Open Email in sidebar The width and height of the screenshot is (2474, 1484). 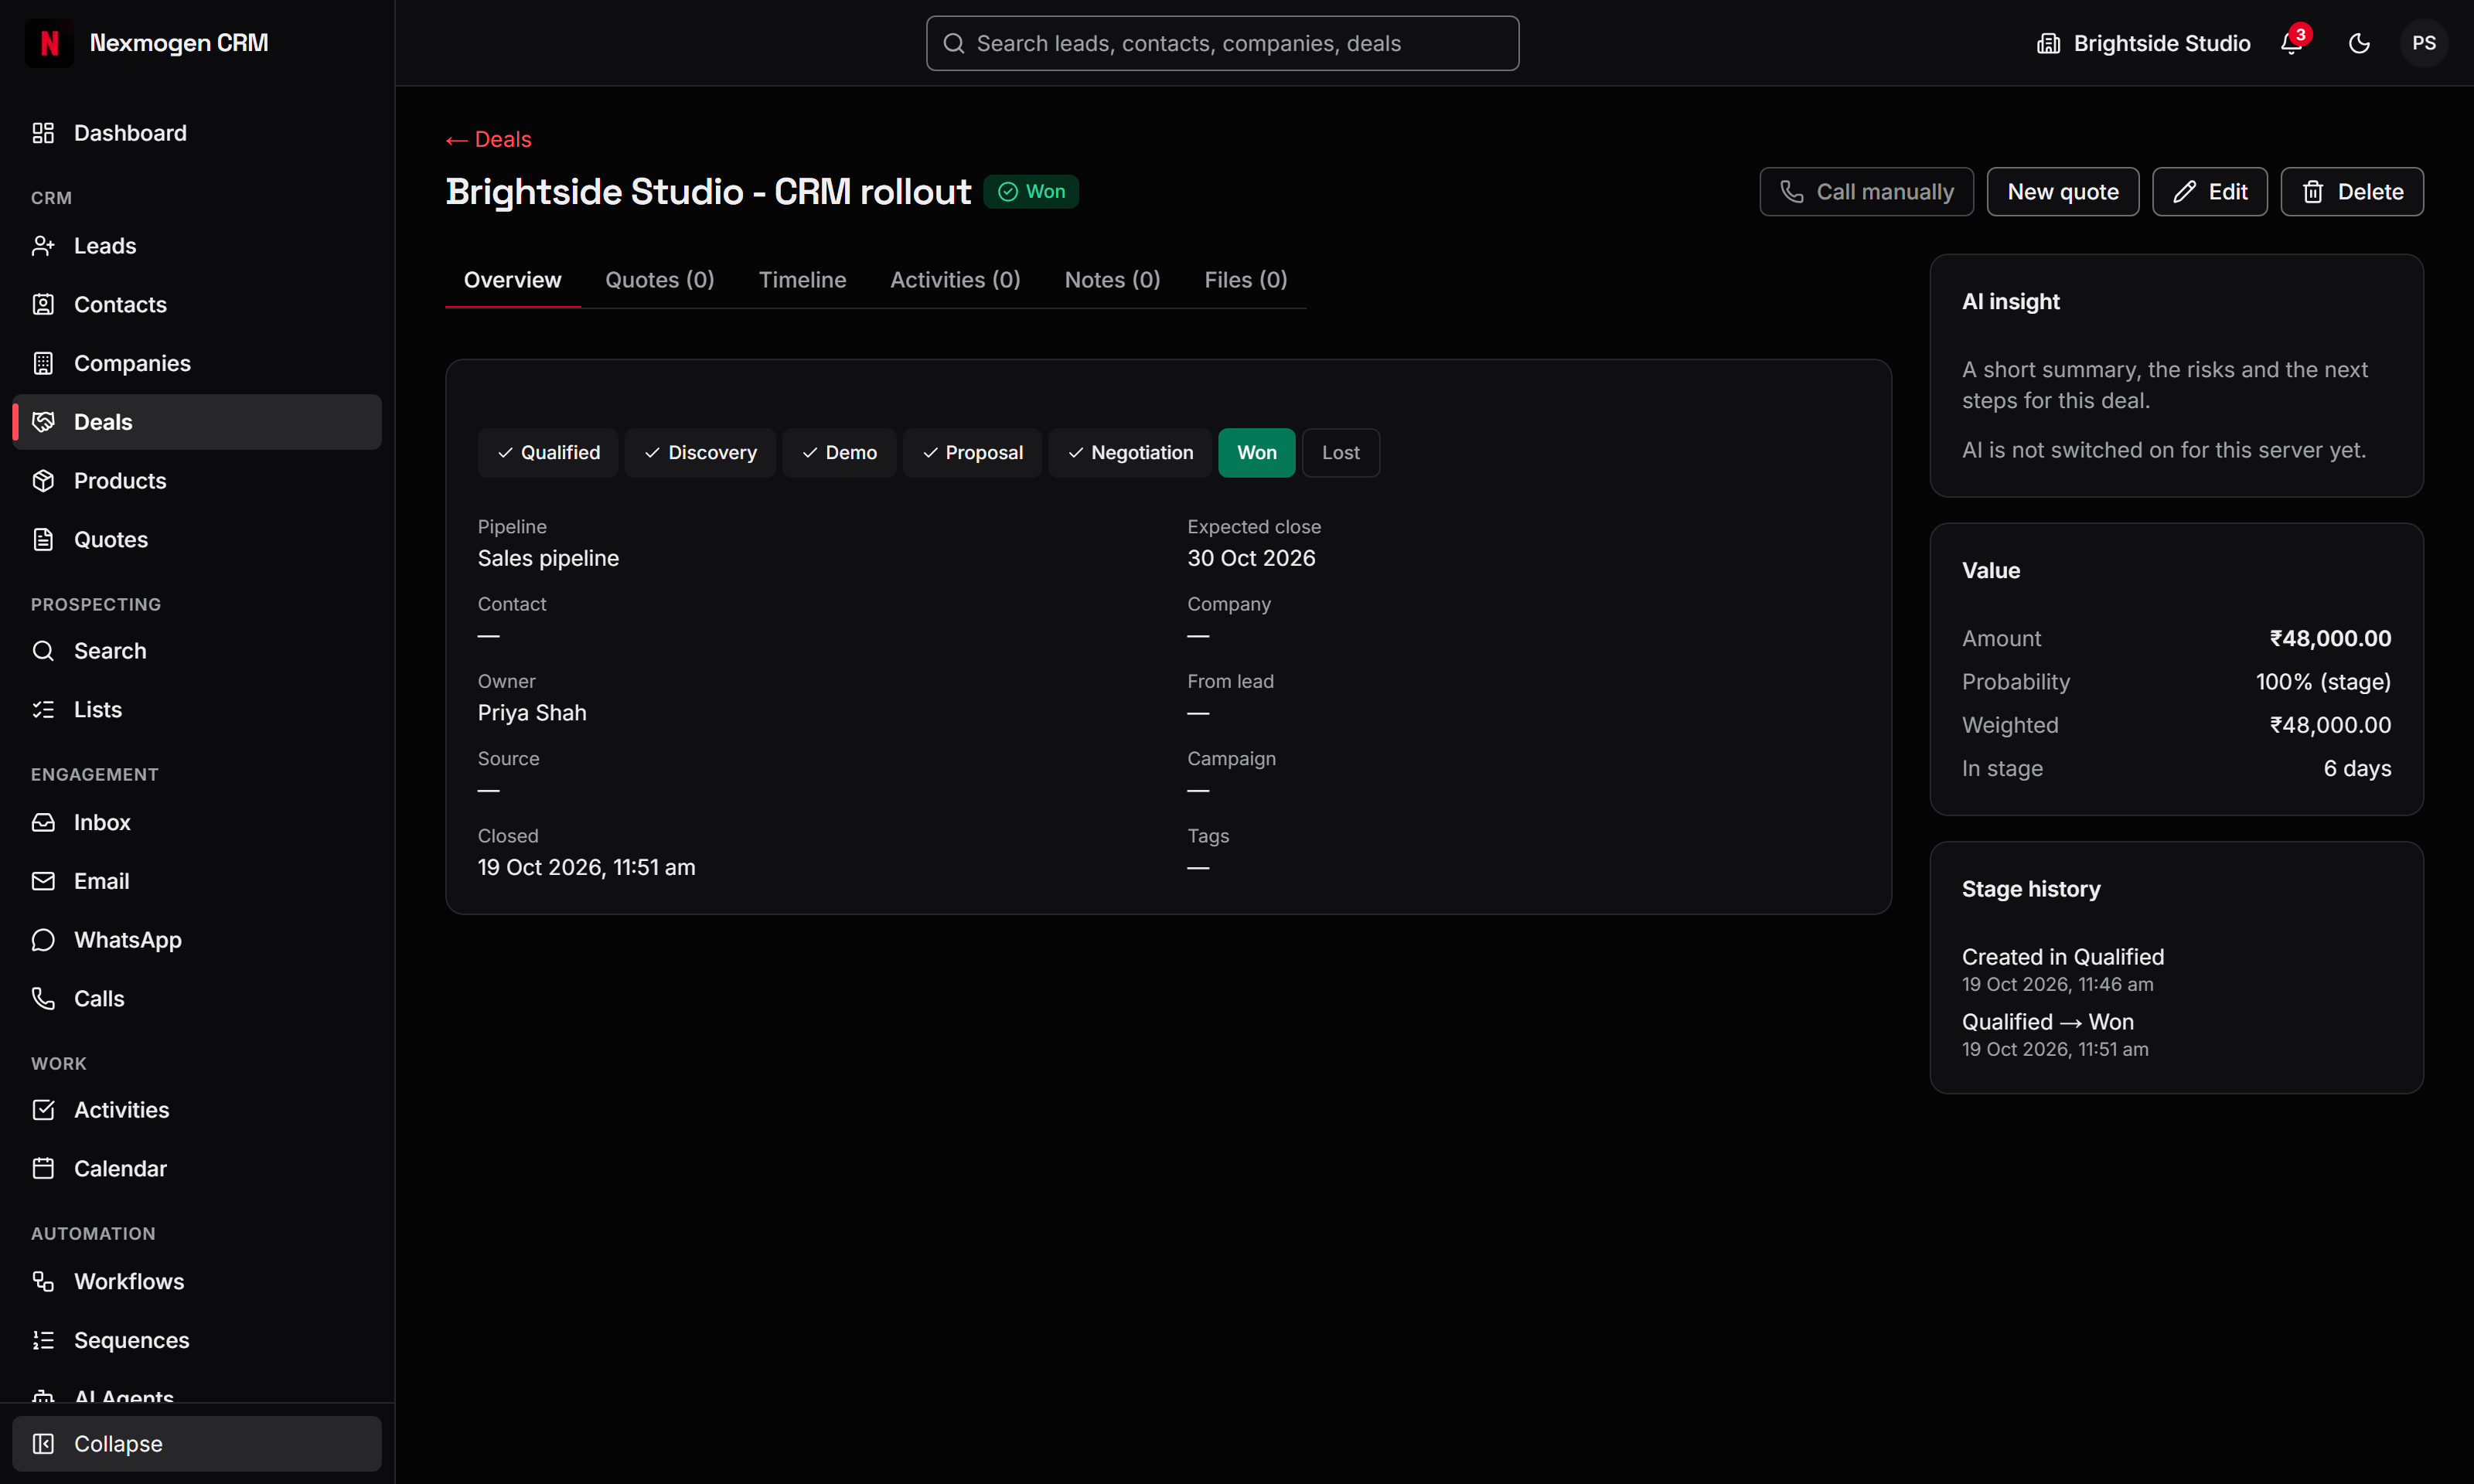tap(197, 881)
